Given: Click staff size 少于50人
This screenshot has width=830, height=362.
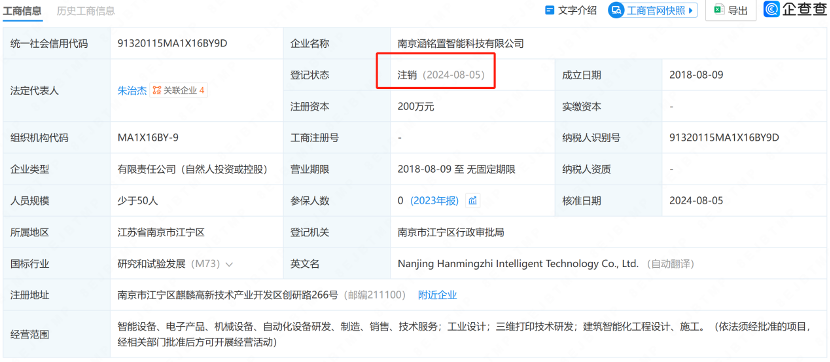Looking at the screenshot, I should pyautogui.click(x=138, y=201).
